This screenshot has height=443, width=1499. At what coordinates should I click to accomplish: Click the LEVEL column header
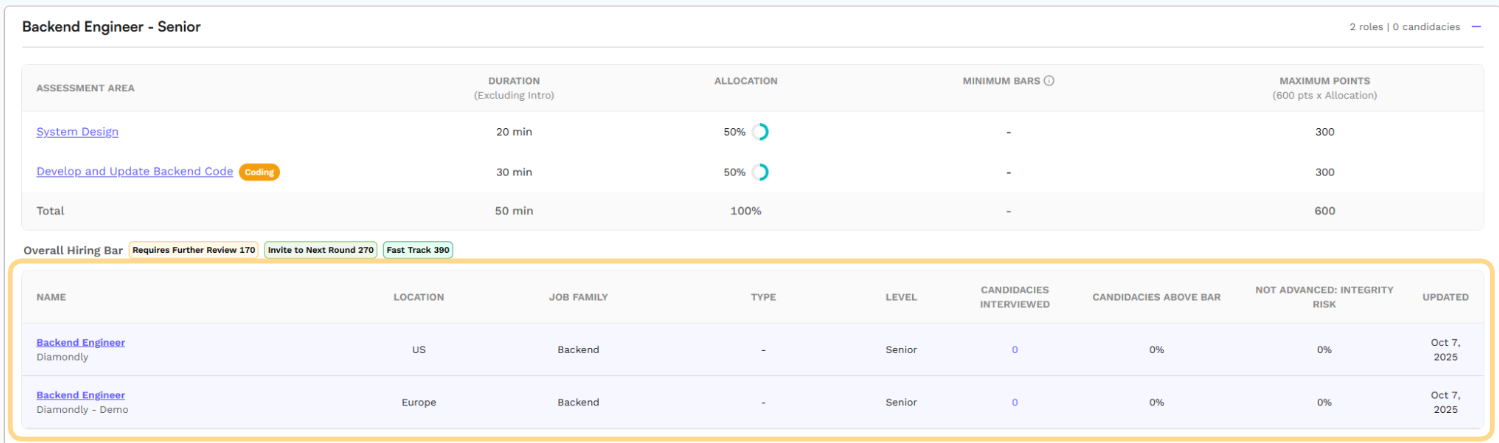901,297
